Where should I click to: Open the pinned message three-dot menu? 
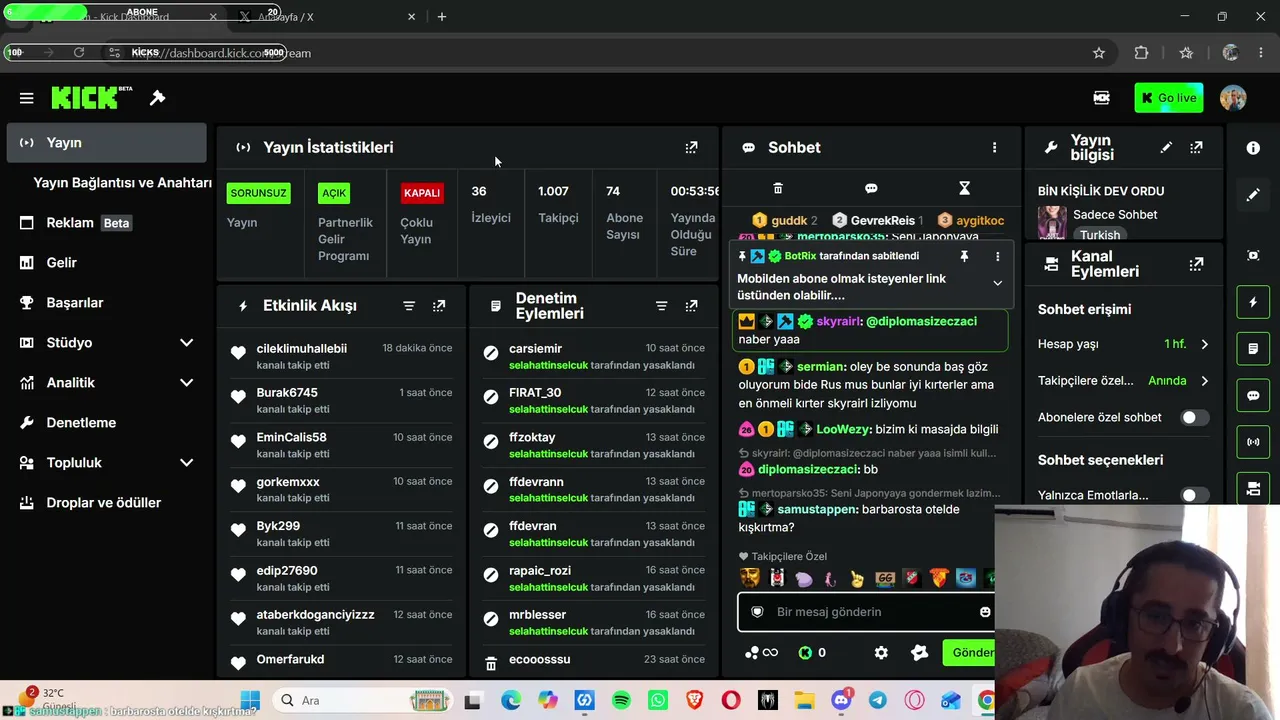[997, 256]
